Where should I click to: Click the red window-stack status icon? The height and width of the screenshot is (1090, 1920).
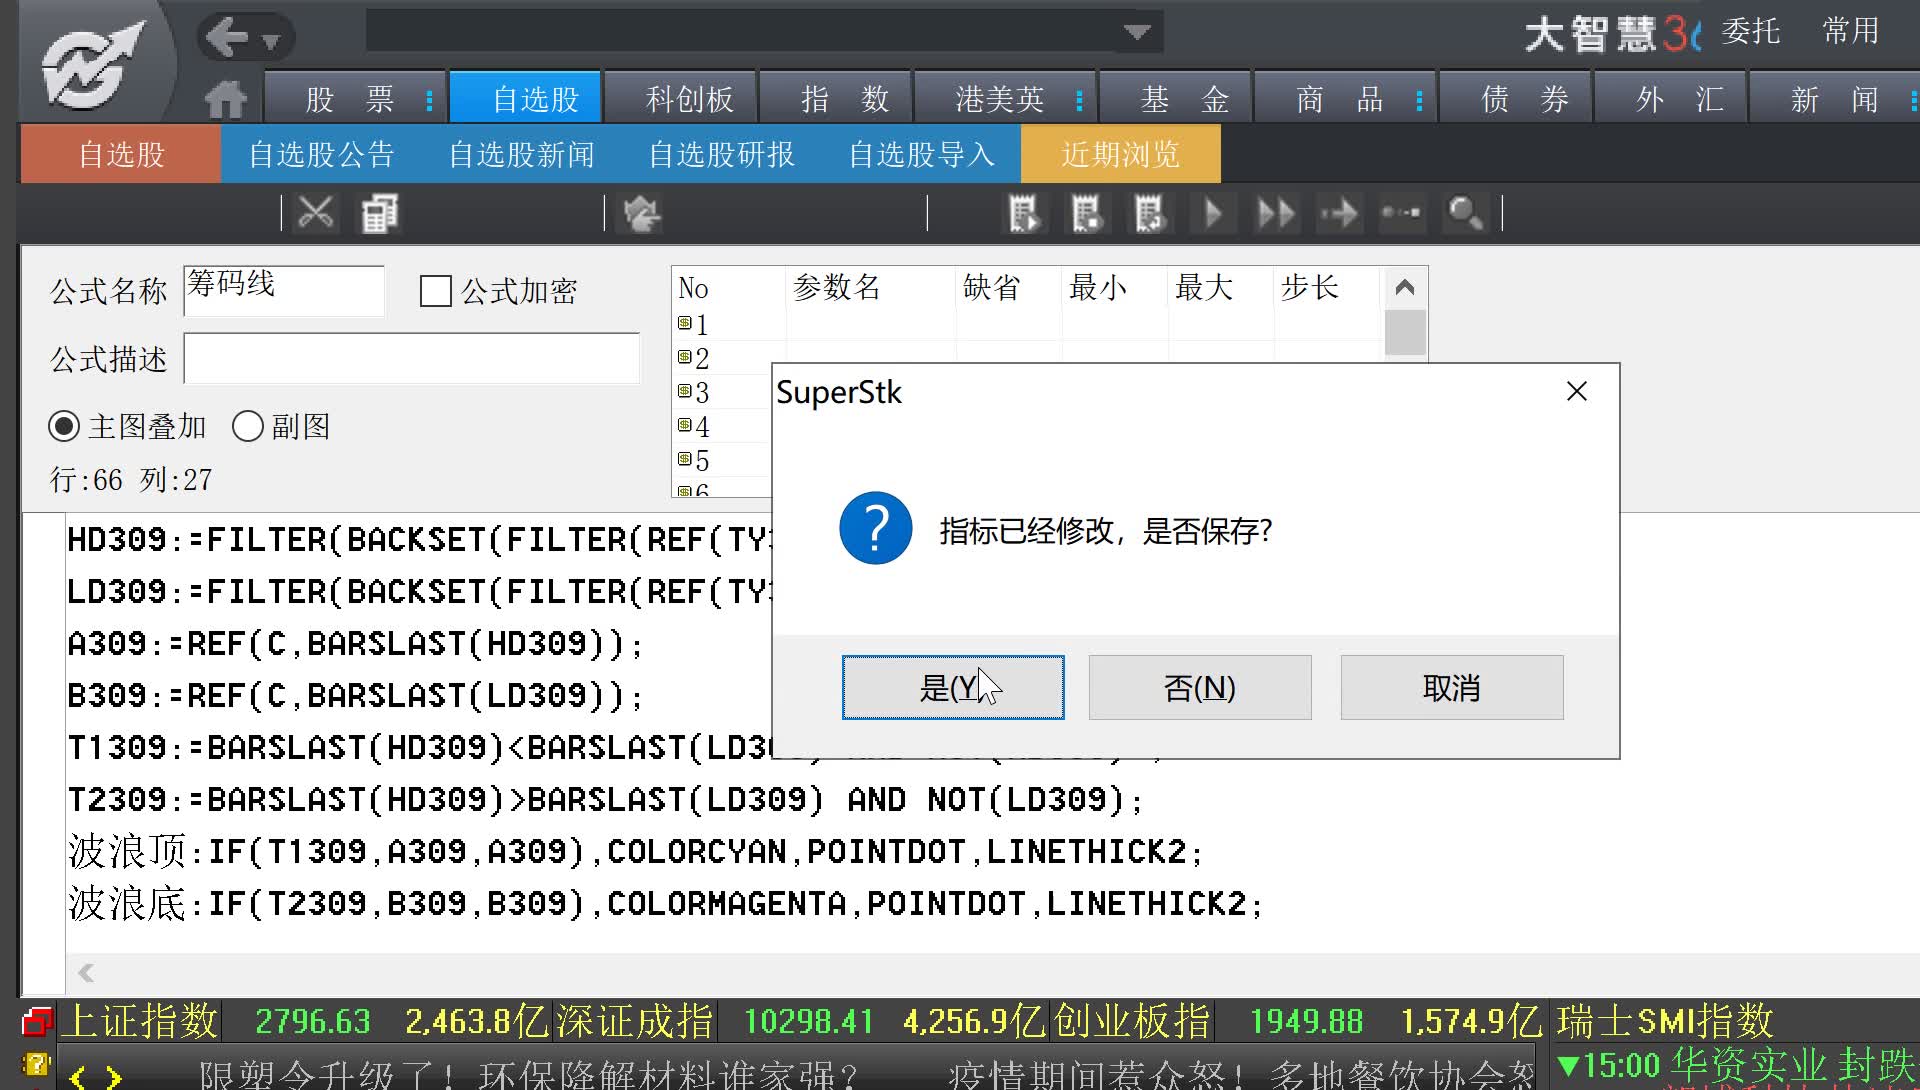pos(36,1021)
